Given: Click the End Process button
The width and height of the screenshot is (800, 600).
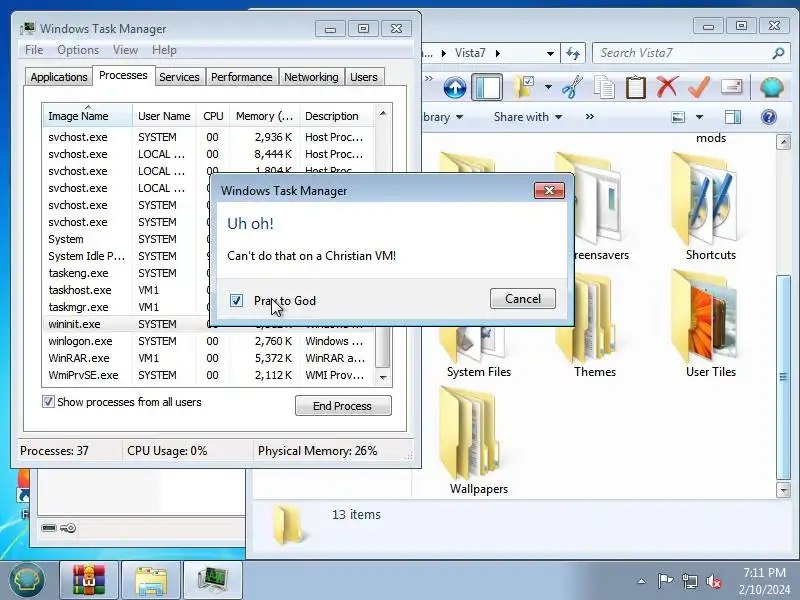Looking at the screenshot, I should point(343,406).
